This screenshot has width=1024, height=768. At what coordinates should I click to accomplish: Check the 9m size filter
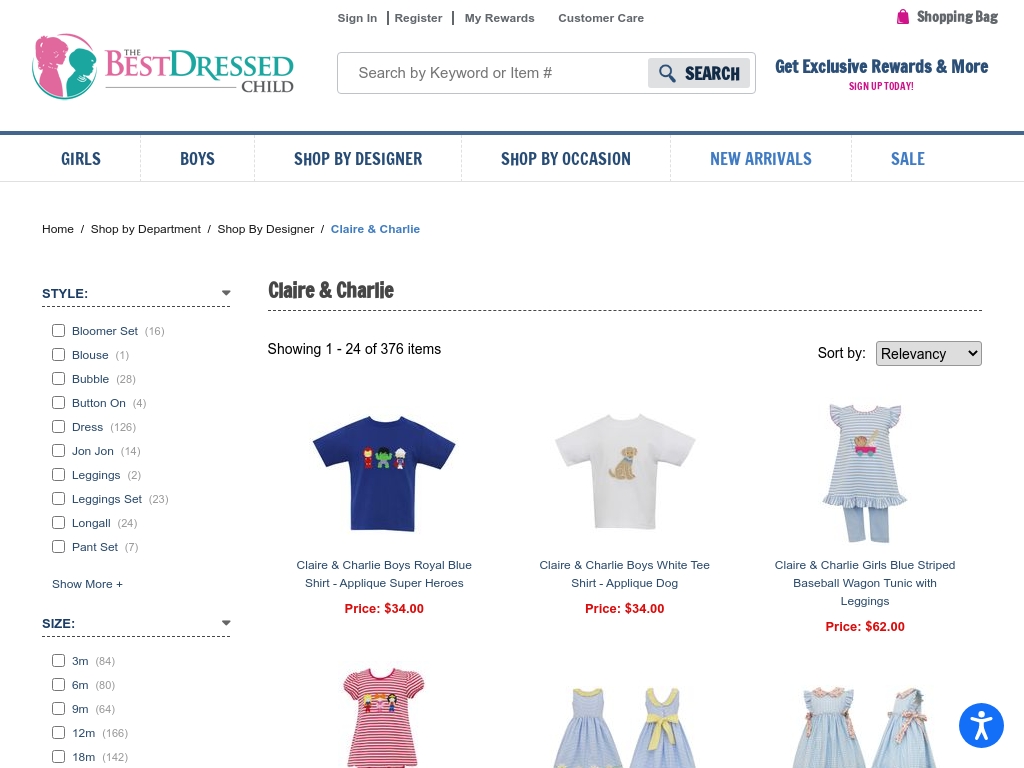pyautogui.click(x=59, y=709)
